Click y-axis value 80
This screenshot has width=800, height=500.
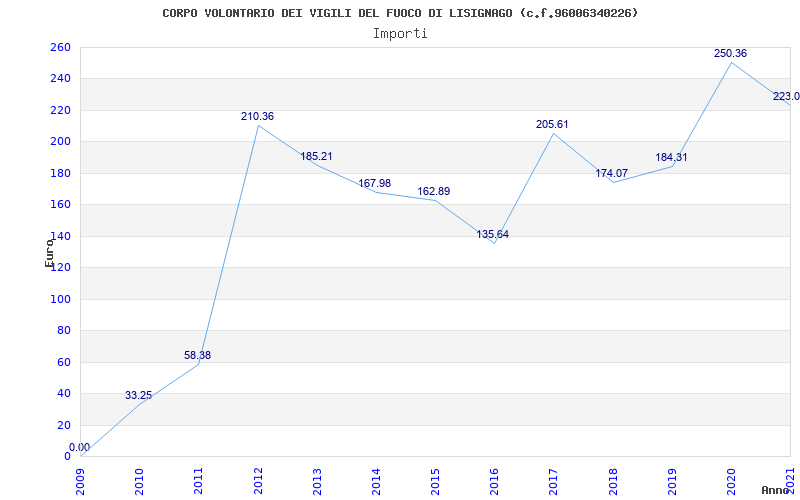[63, 331]
